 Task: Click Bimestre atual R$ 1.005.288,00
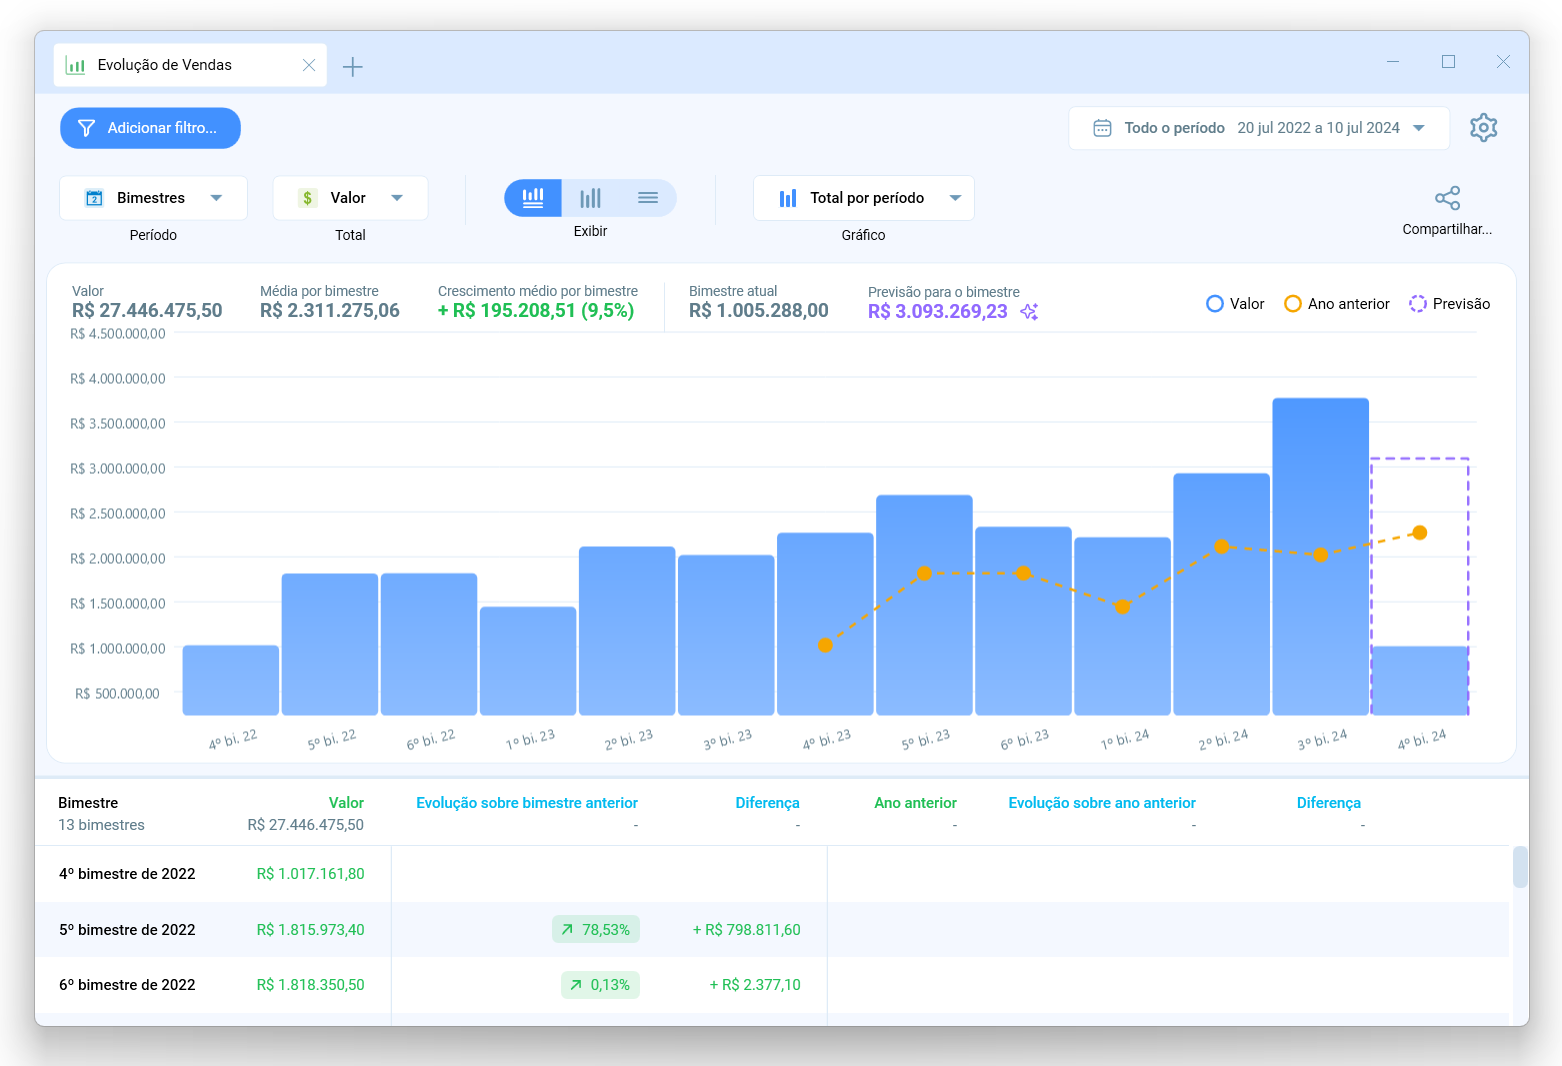(759, 311)
